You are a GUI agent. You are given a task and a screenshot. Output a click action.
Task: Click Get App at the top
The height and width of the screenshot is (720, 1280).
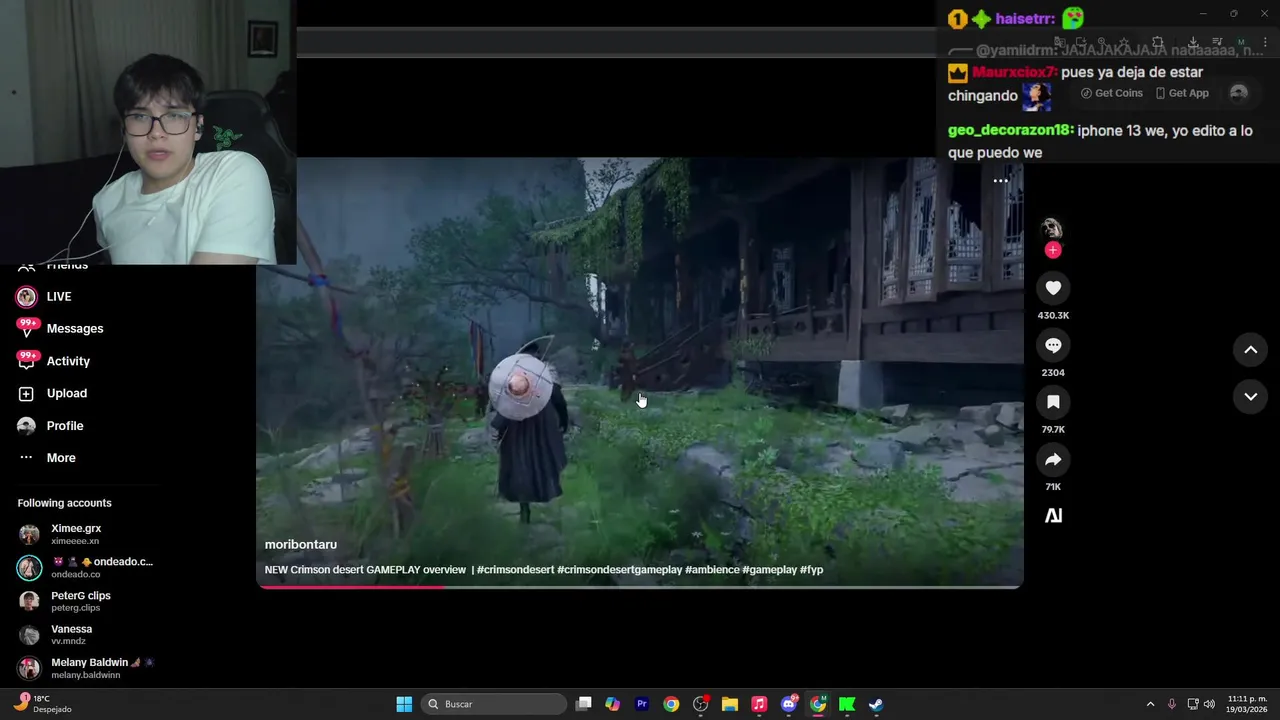[1182, 93]
